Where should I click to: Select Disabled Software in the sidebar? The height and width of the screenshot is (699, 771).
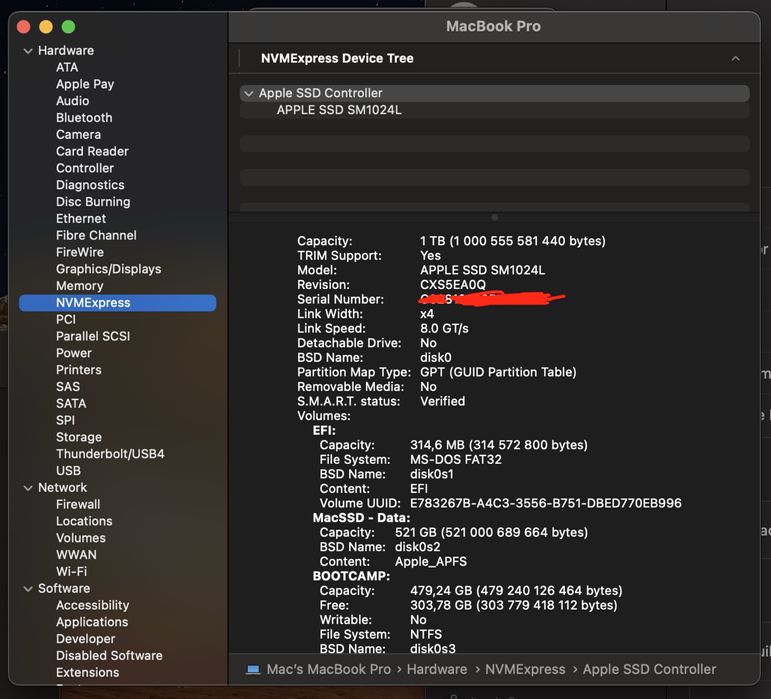point(109,656)
